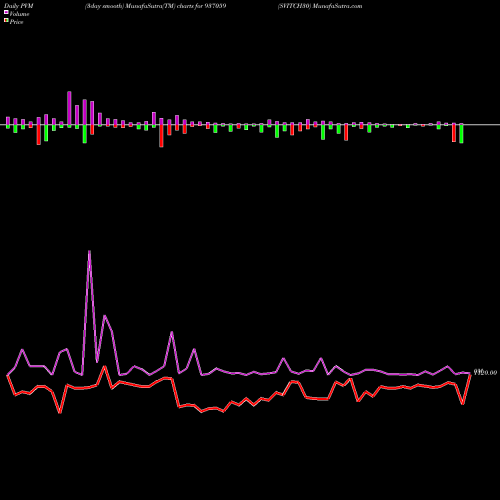Click the MunafaSutra charts heading text

[155, 6]
